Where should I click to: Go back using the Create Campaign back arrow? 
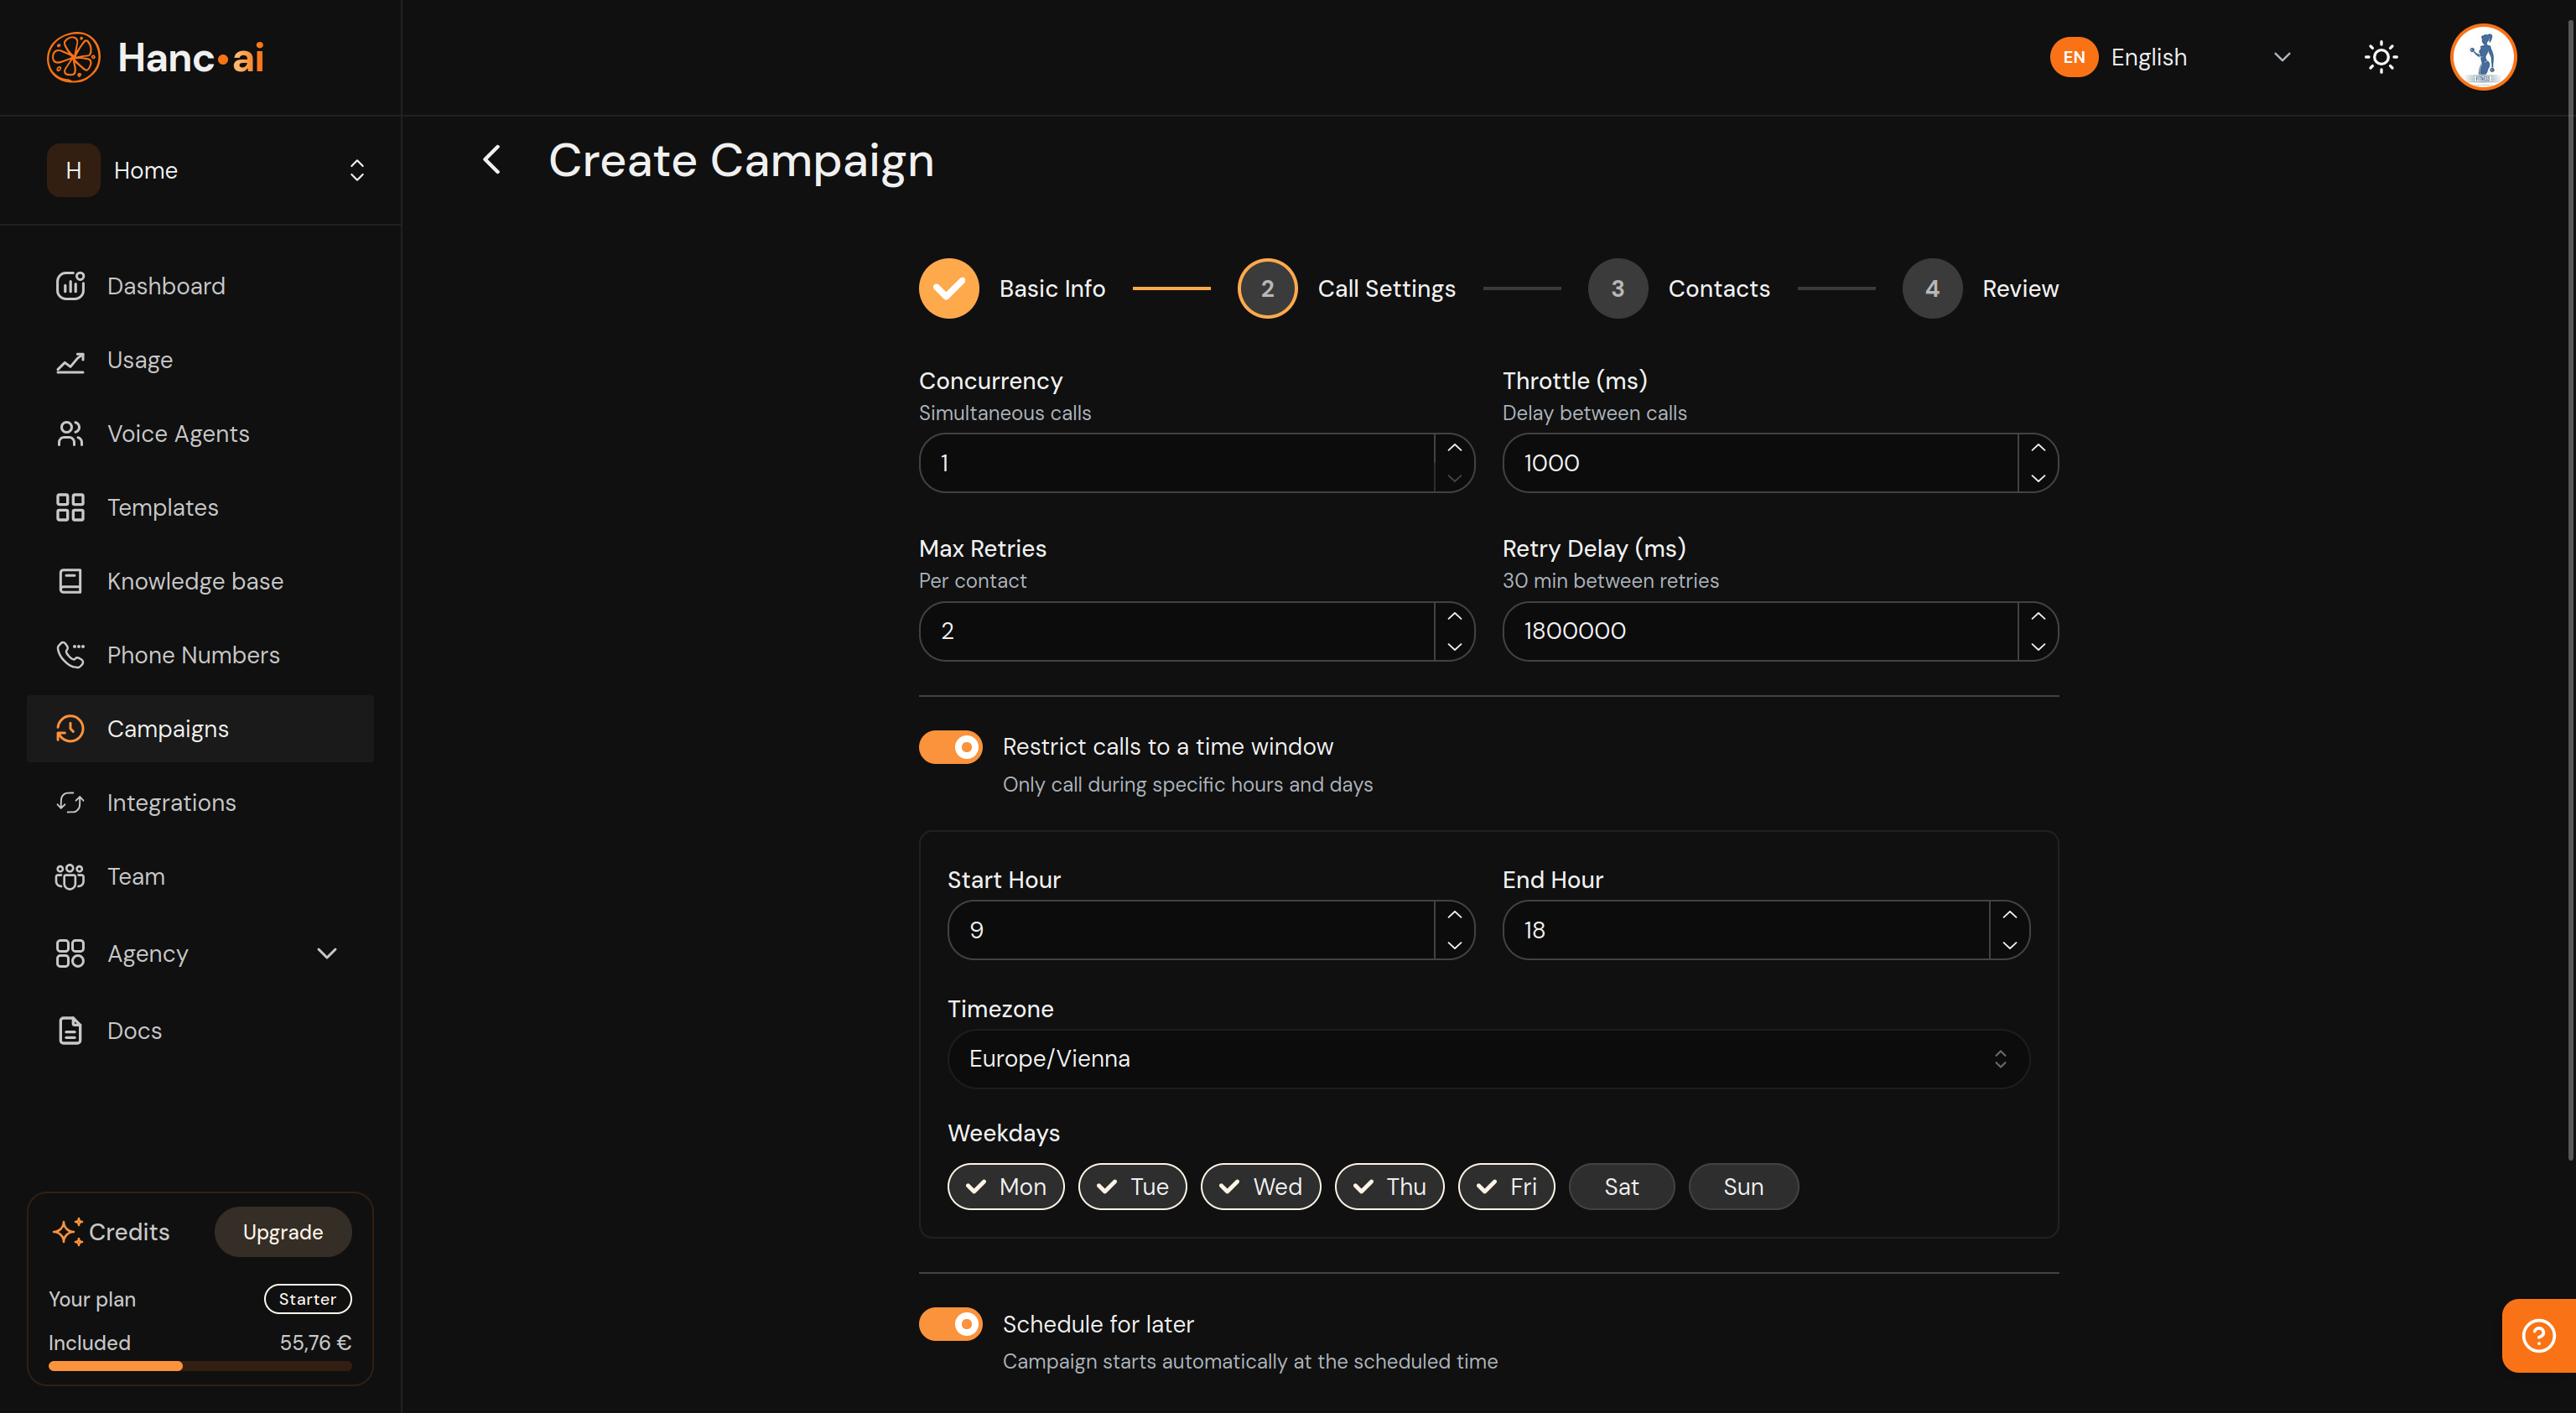[x=491, y=160]
